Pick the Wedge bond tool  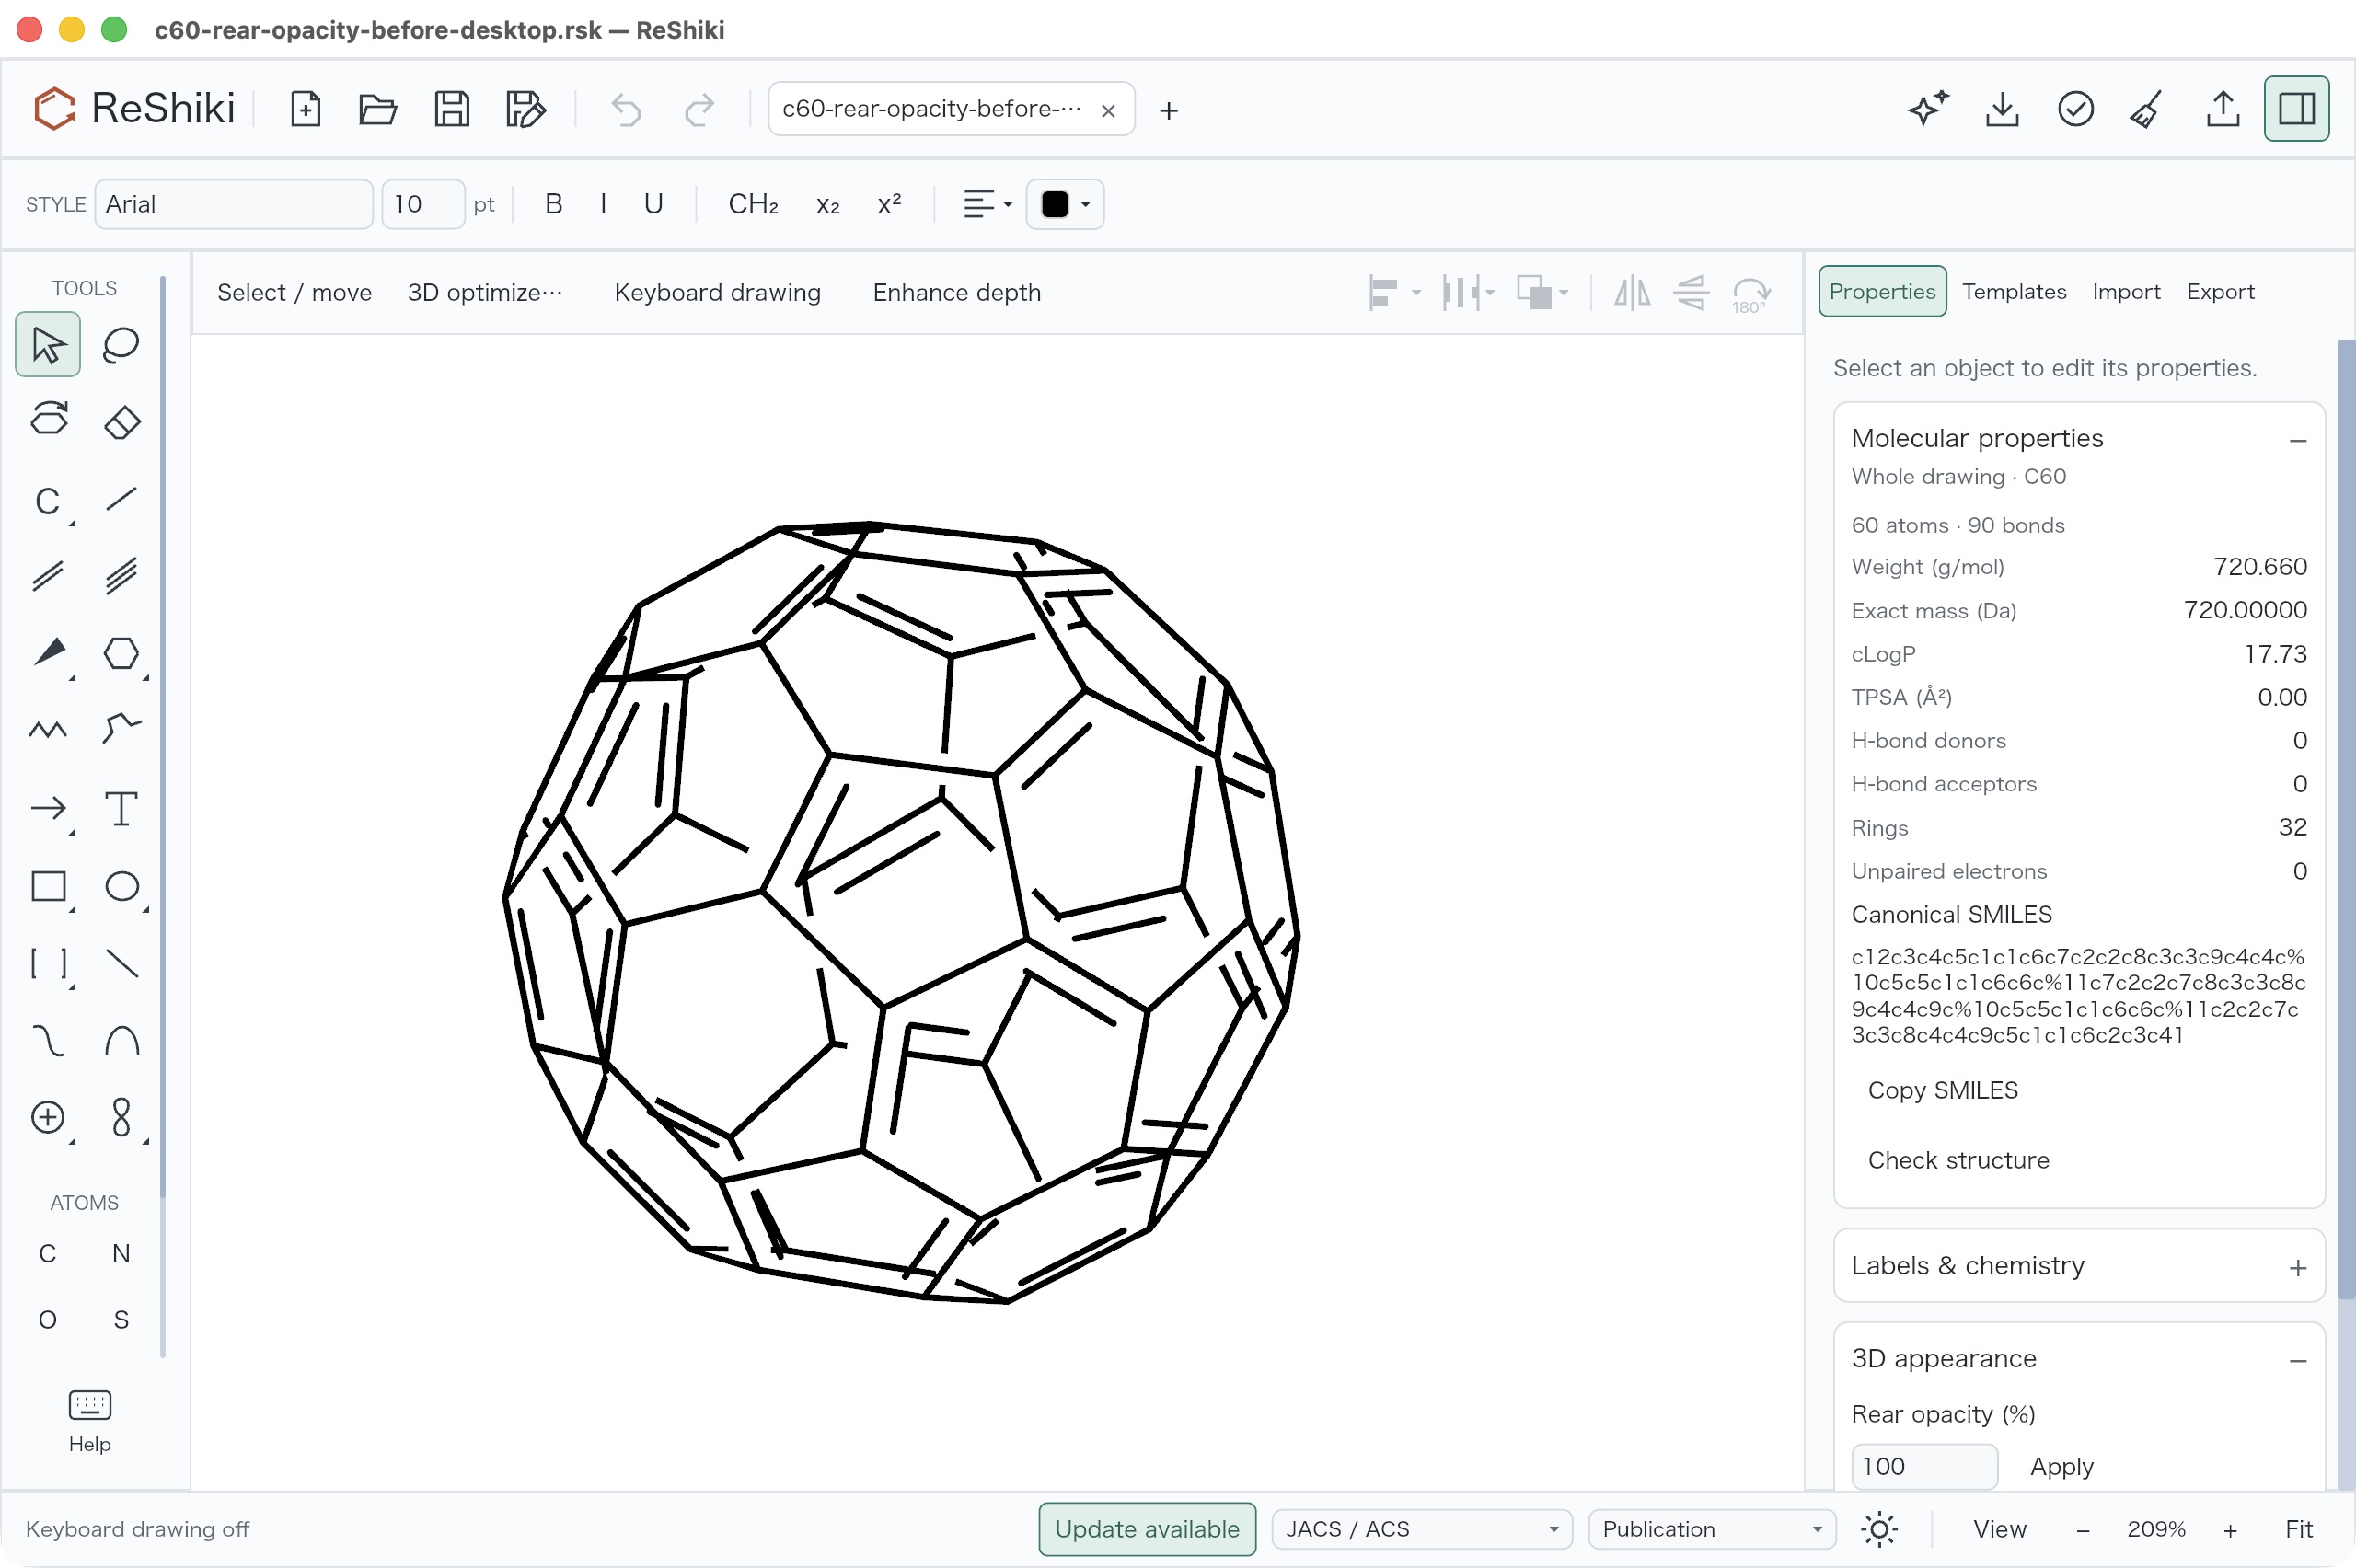48,654
